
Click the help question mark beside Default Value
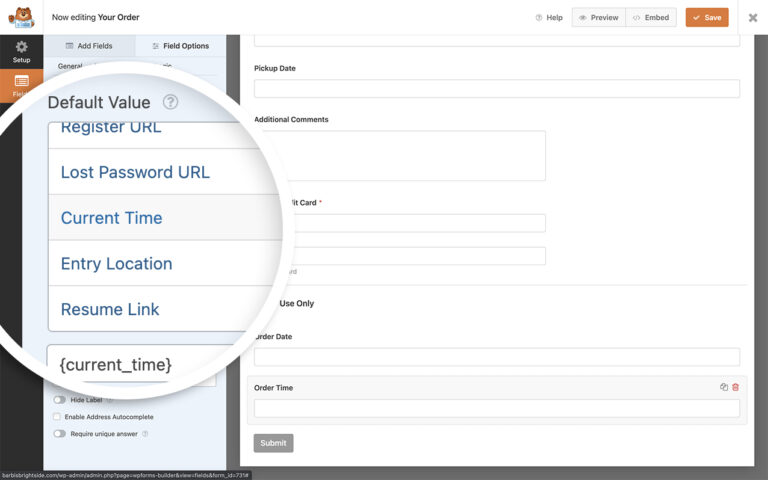tap(170, 102)
